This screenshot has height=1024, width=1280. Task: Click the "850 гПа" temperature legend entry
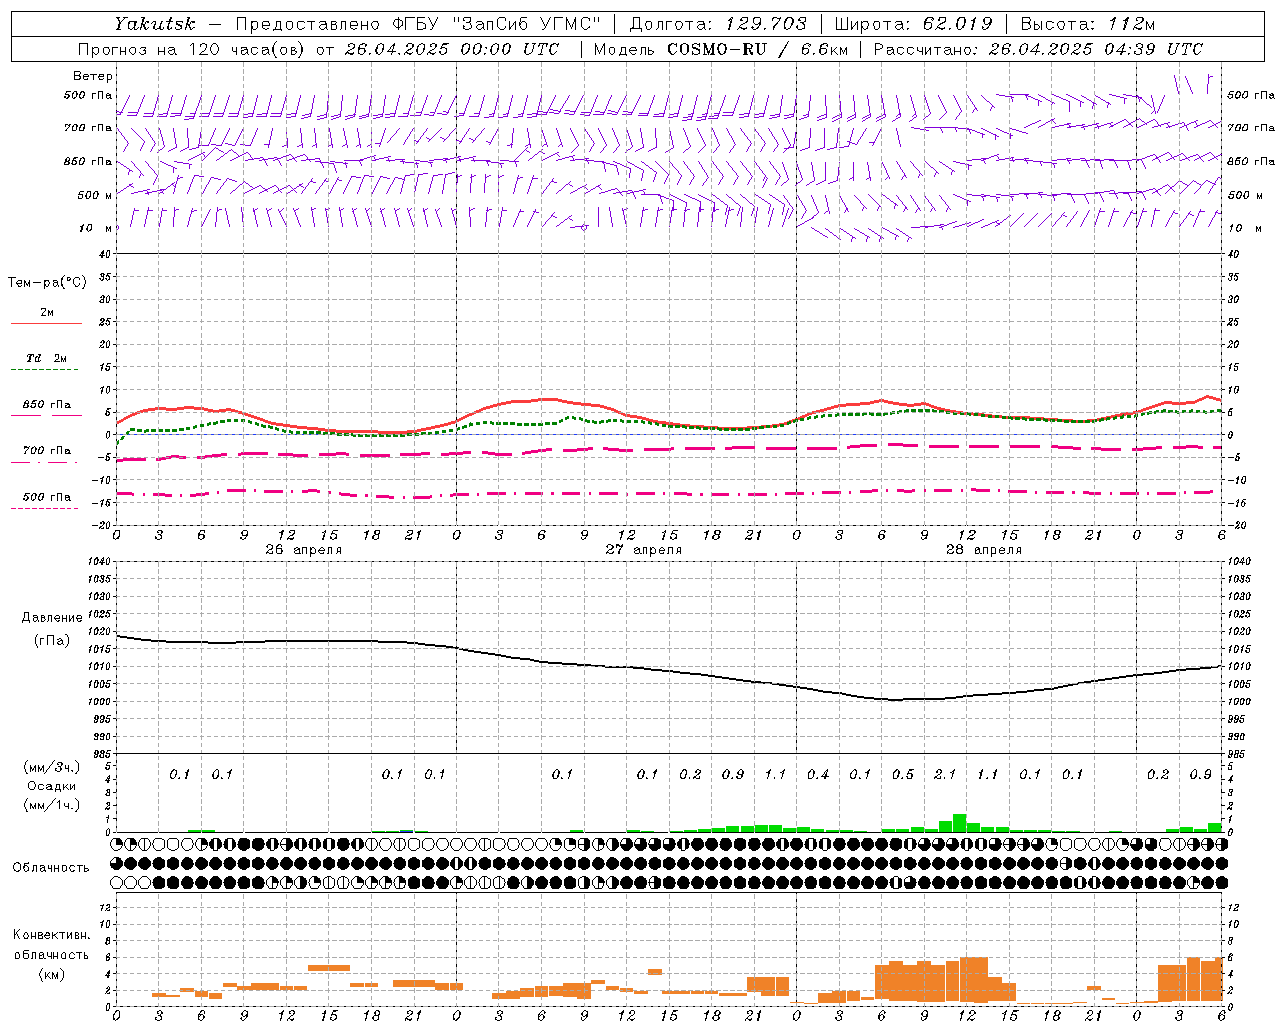pyautogui.click(x=47, y=405)
